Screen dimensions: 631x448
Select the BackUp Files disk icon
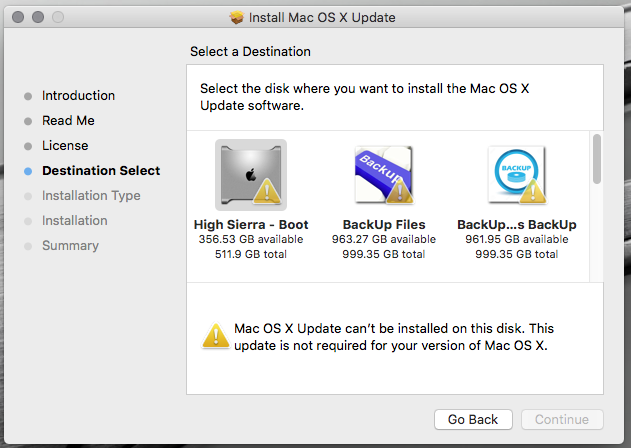pos(384,175)
